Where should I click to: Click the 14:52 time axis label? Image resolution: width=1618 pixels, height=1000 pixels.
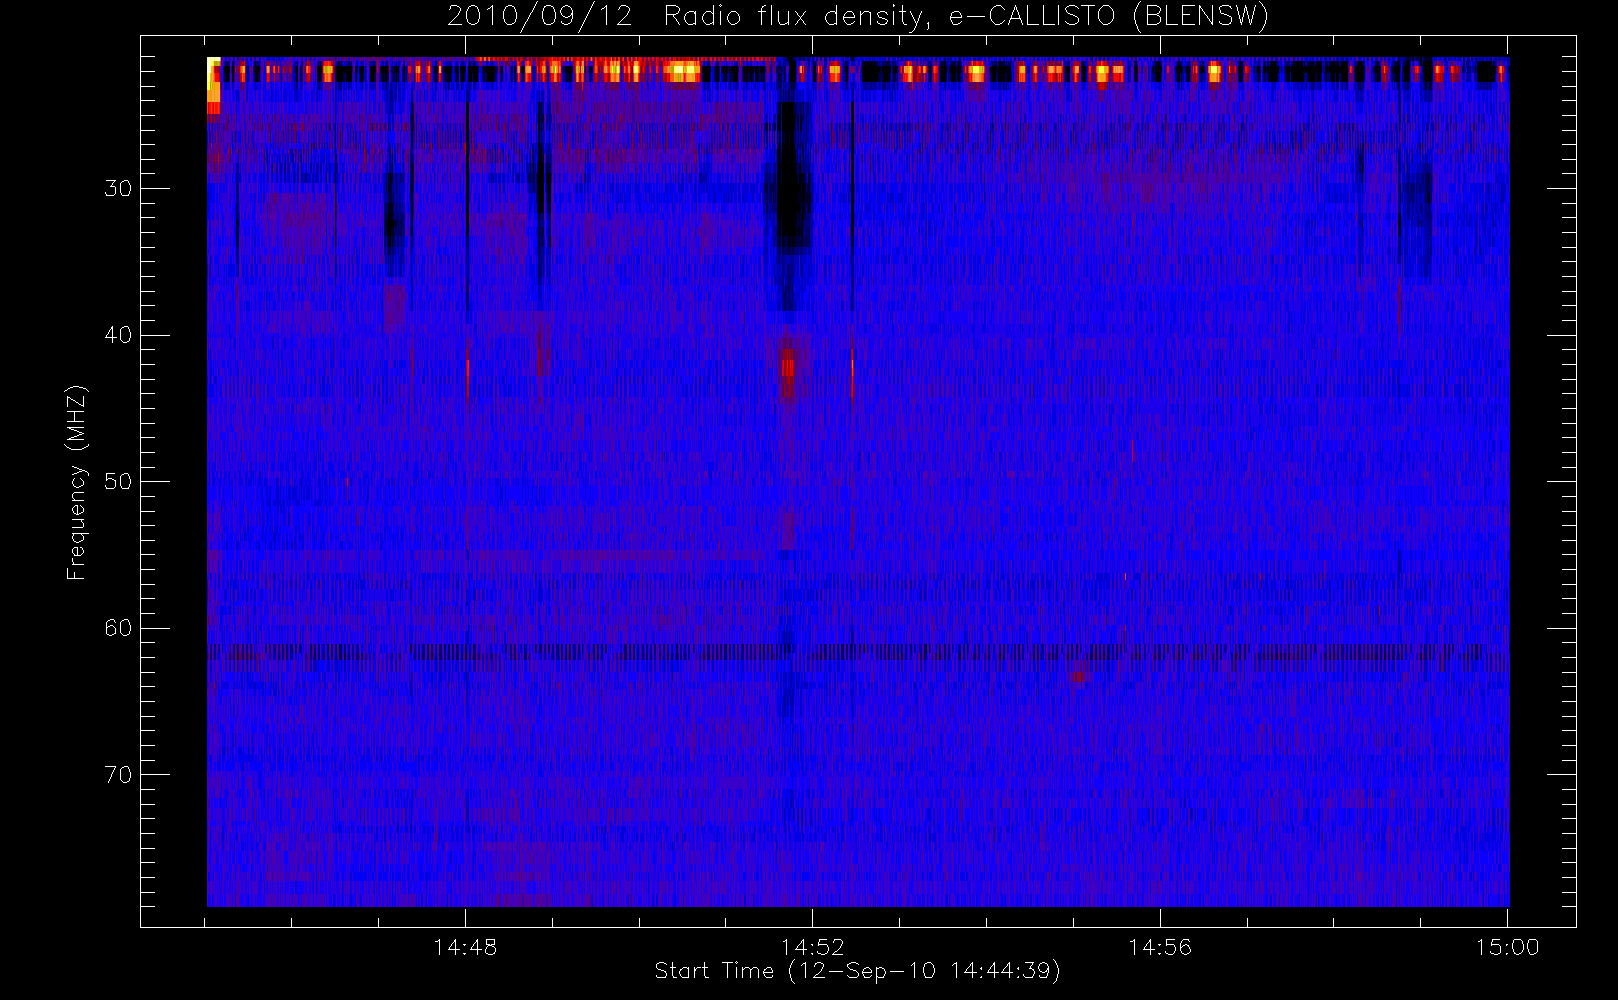point(813,947)
